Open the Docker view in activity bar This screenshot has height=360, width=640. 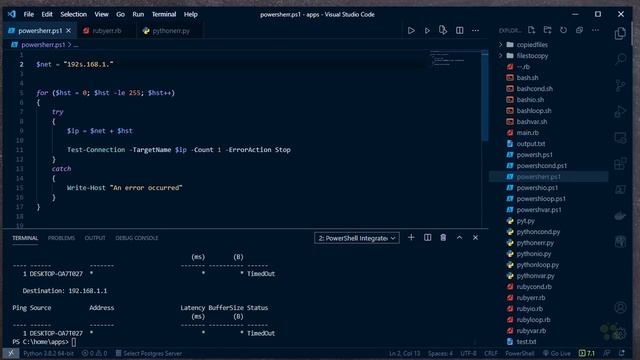coord(620,216)
